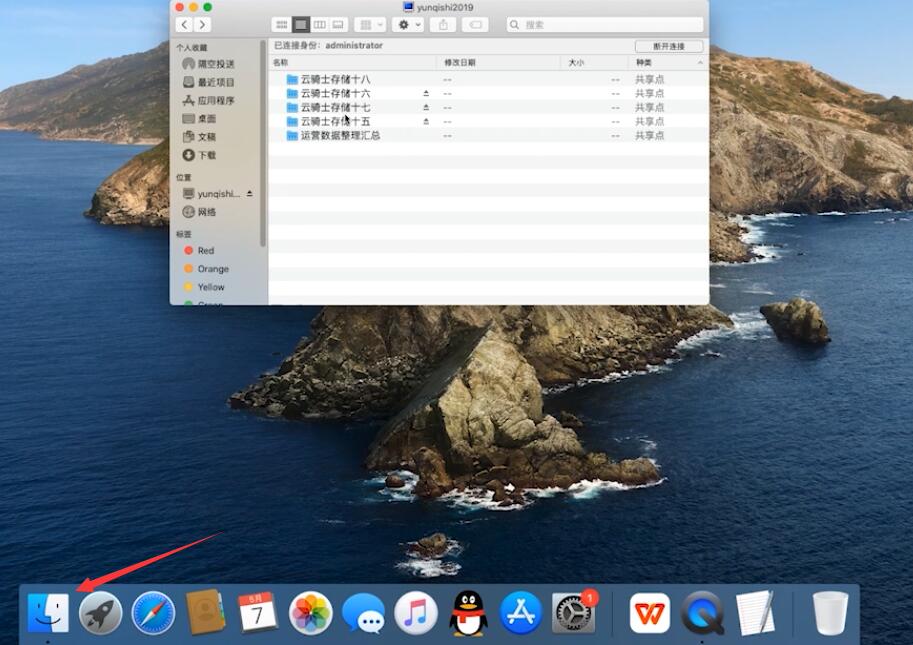
Task: Switch Finder to gallery view
Action: (338, 24)
